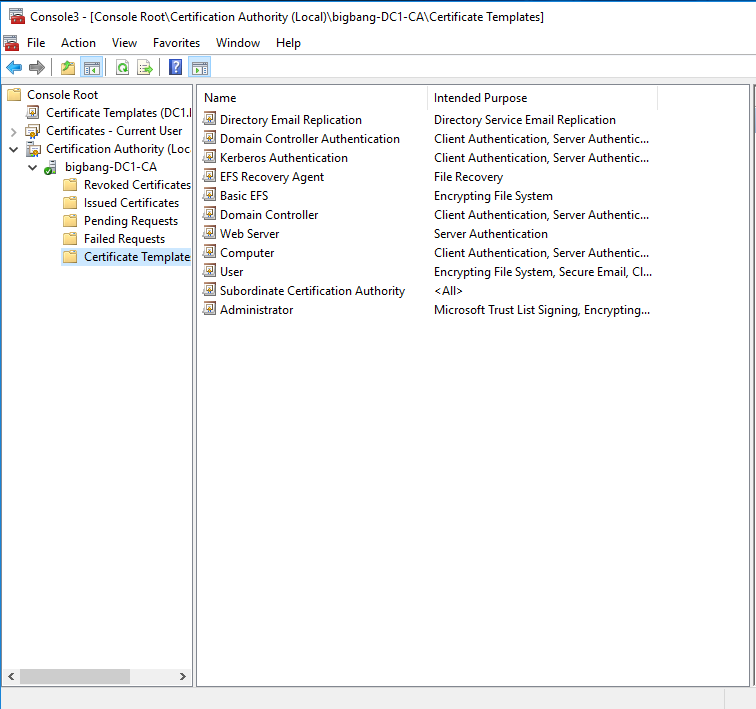
Task: Click the 'Server Authentication' purpose cell
Action: (491, 234)
